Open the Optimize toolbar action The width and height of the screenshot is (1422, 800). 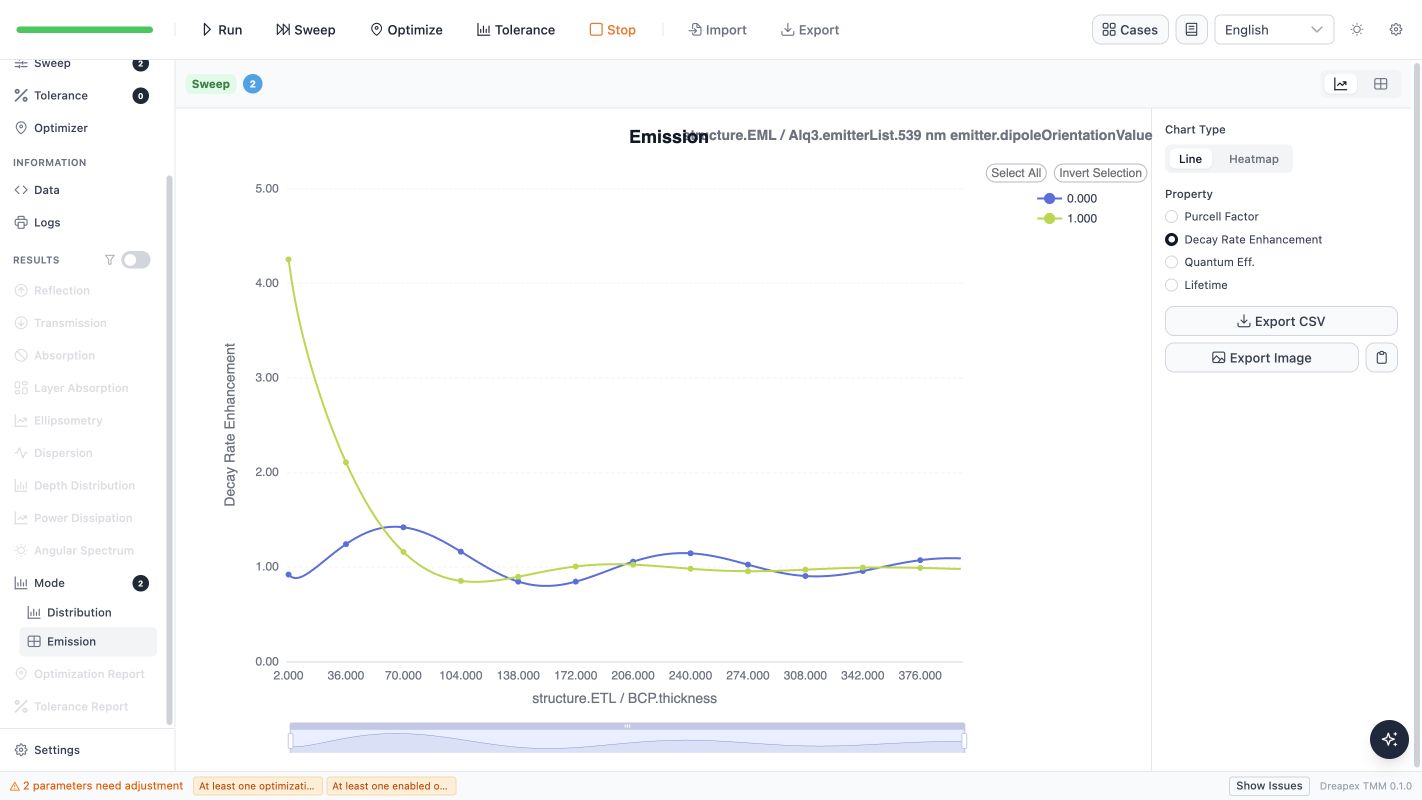coord(406,30)
